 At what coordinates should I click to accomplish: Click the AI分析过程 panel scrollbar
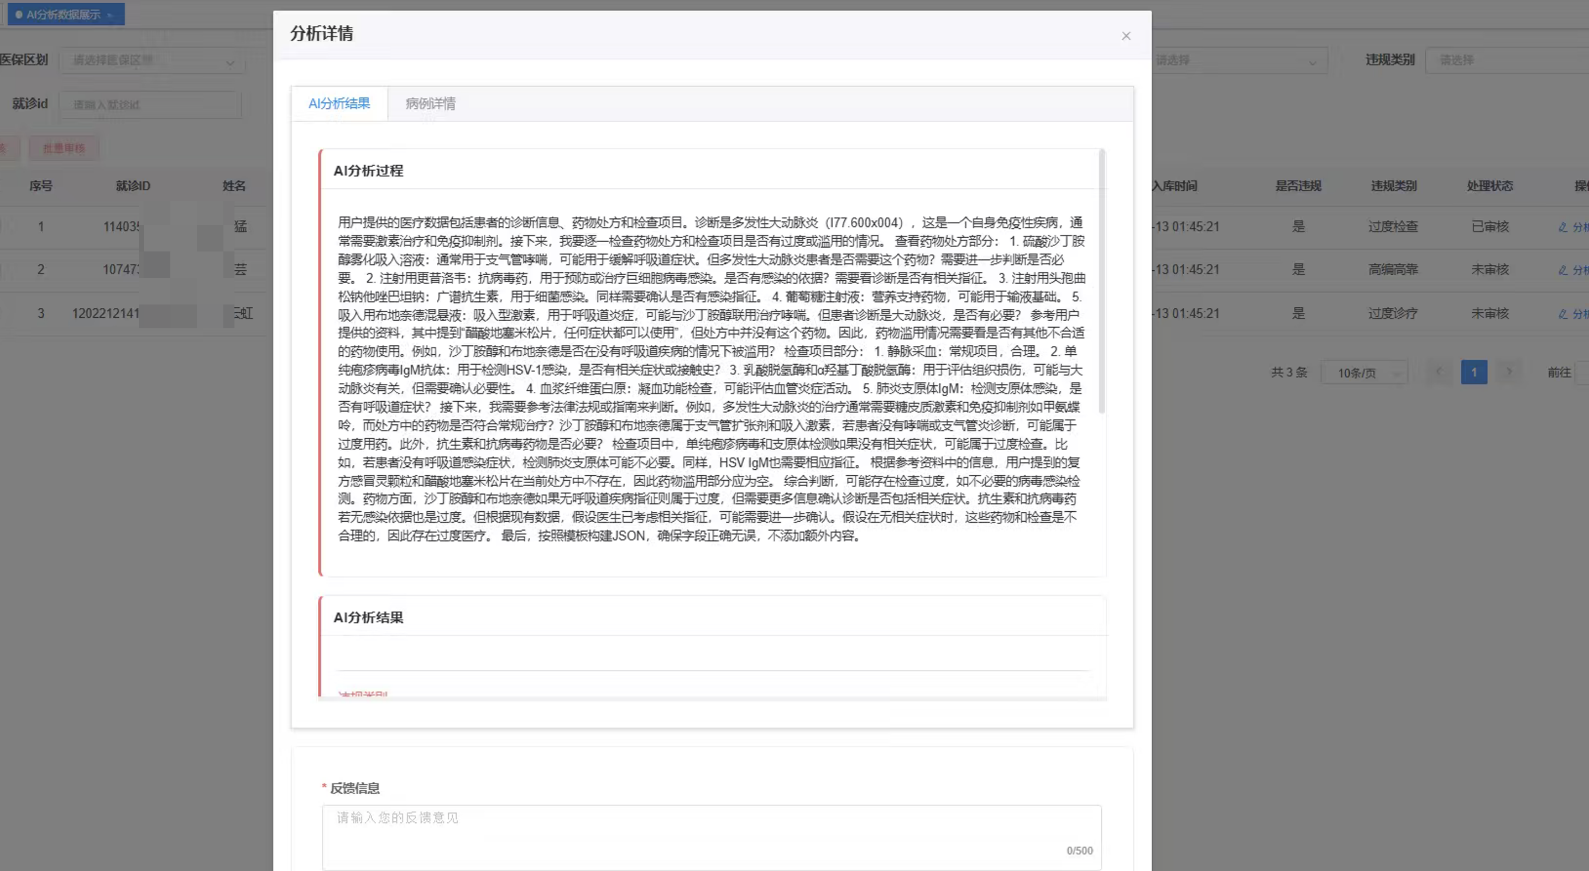[1101, 281]
